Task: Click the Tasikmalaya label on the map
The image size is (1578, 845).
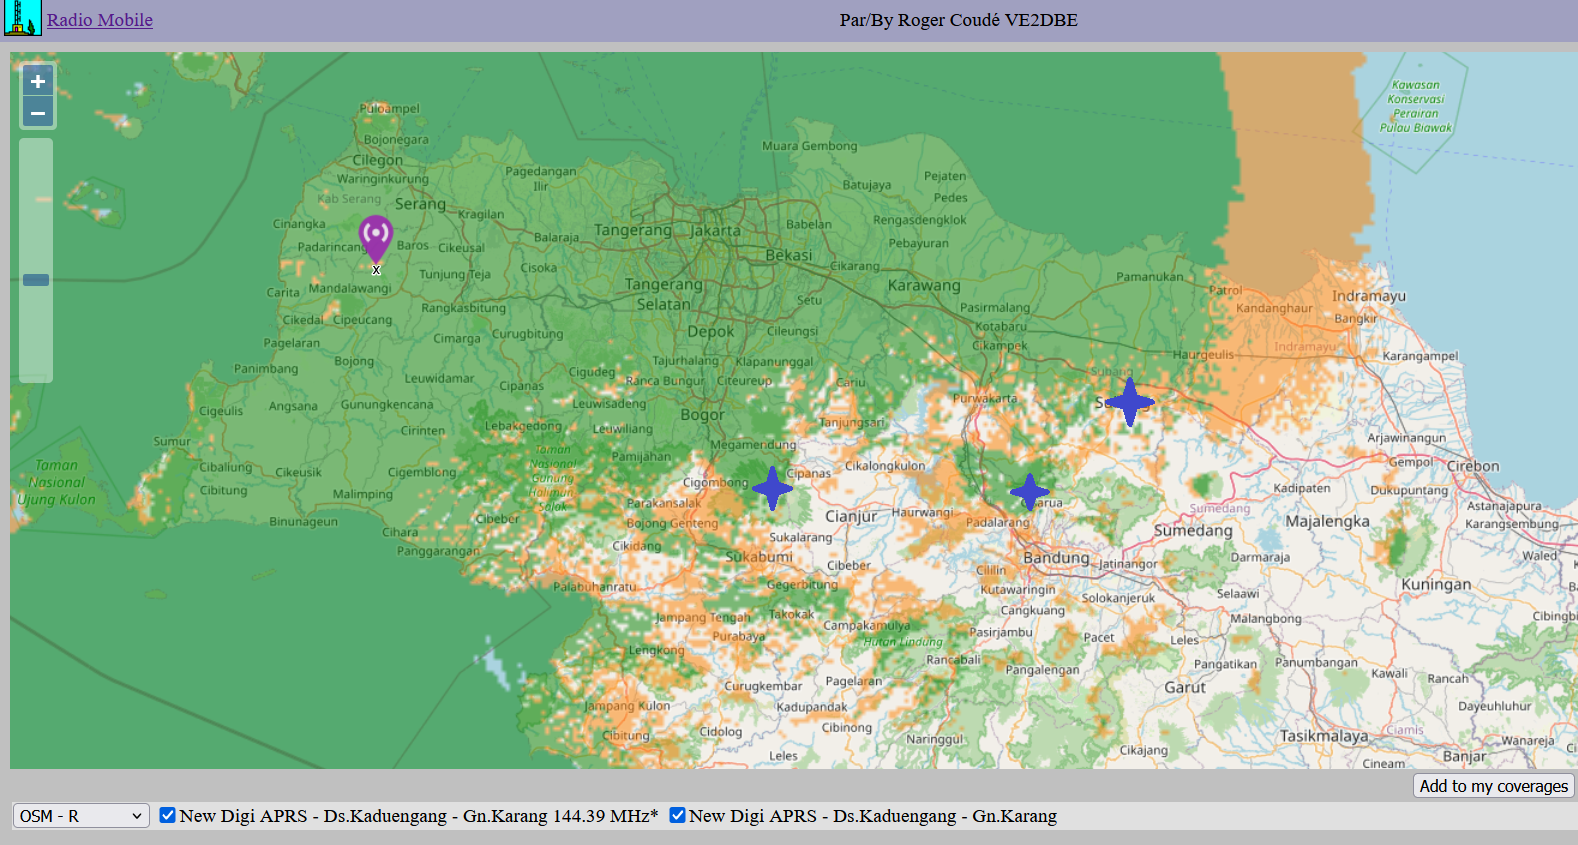Action: (x=1324, y=736)
